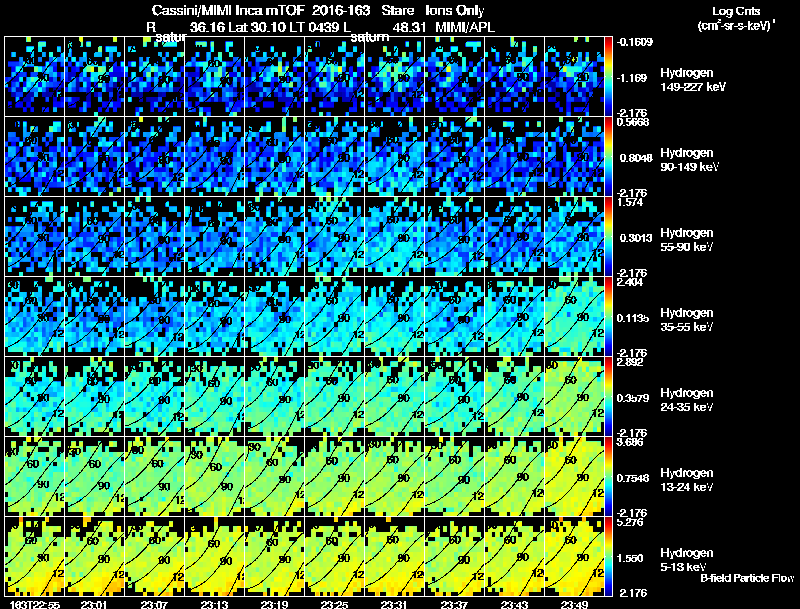800x609 pixels.
Task: Click the '23:37' time label
Action: tap(454, 604)
